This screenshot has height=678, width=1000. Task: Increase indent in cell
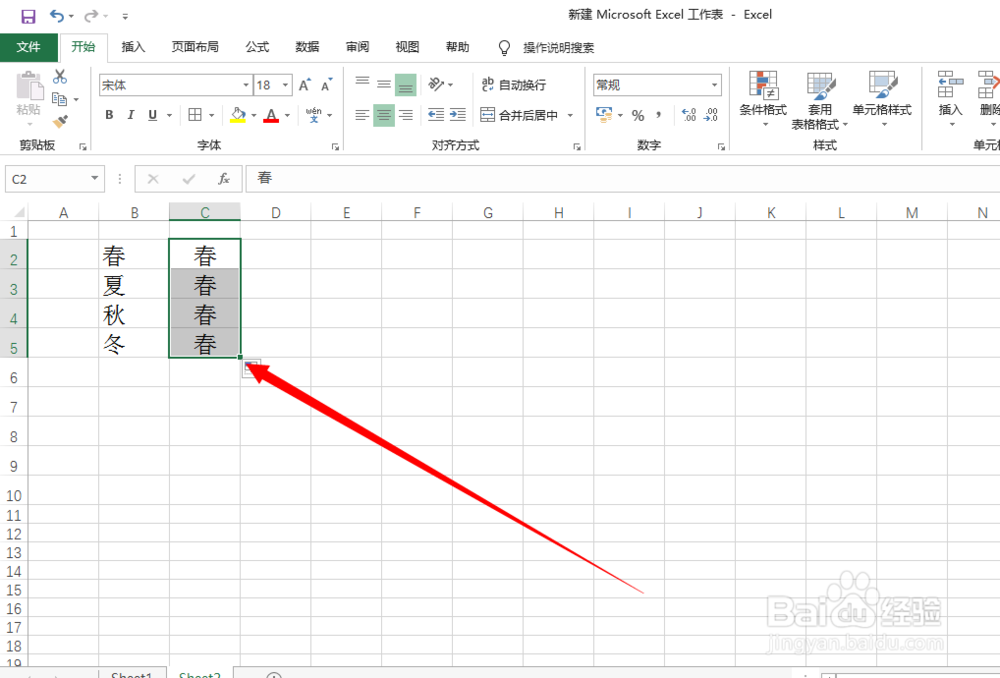[x=458, y=115]
